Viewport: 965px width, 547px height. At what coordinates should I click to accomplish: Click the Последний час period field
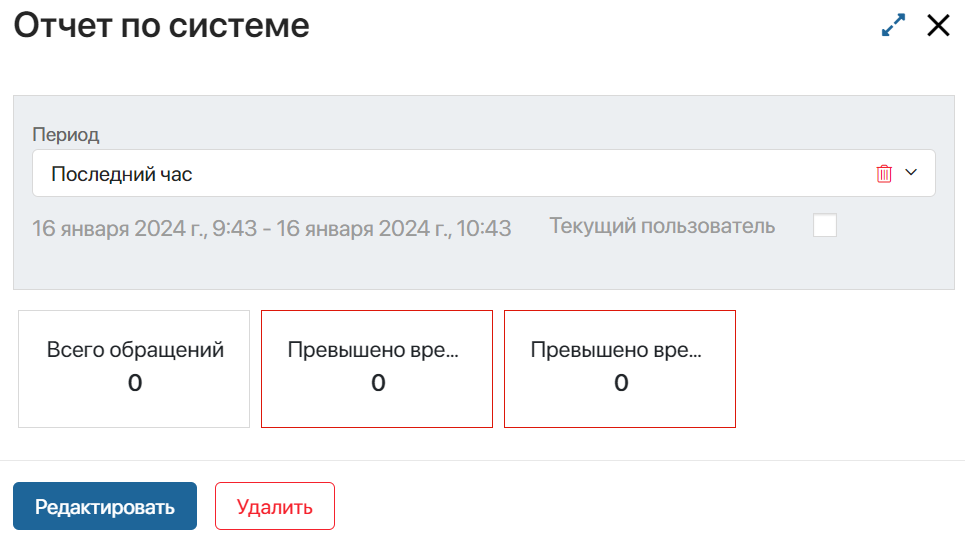click(484, 173)
